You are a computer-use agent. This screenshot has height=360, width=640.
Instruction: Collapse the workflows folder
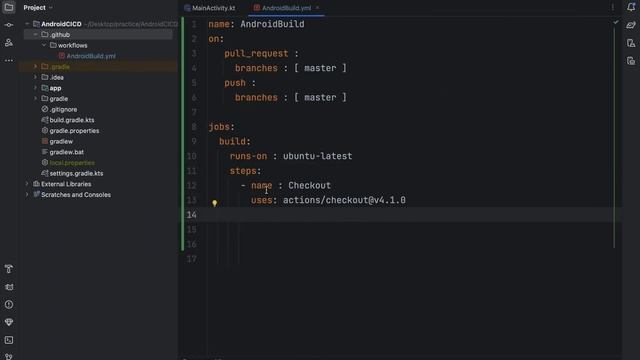coord(44,45)
